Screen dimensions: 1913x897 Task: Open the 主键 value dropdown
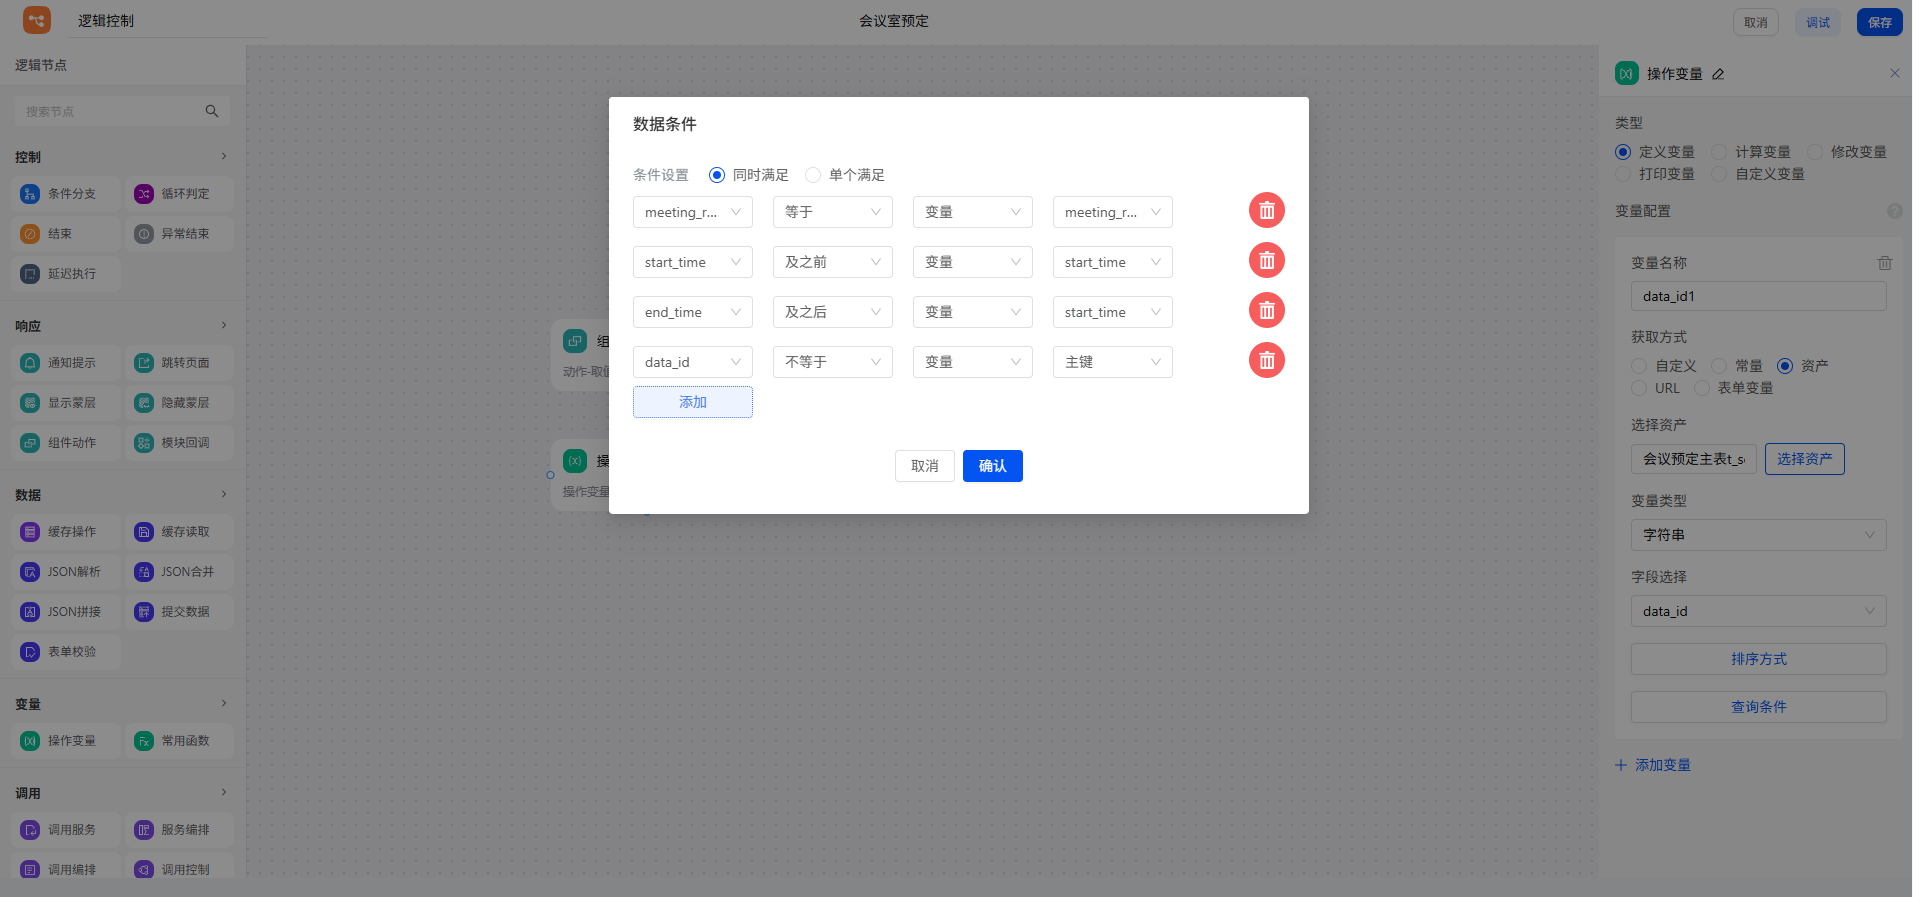click(x=1112, y=362)
